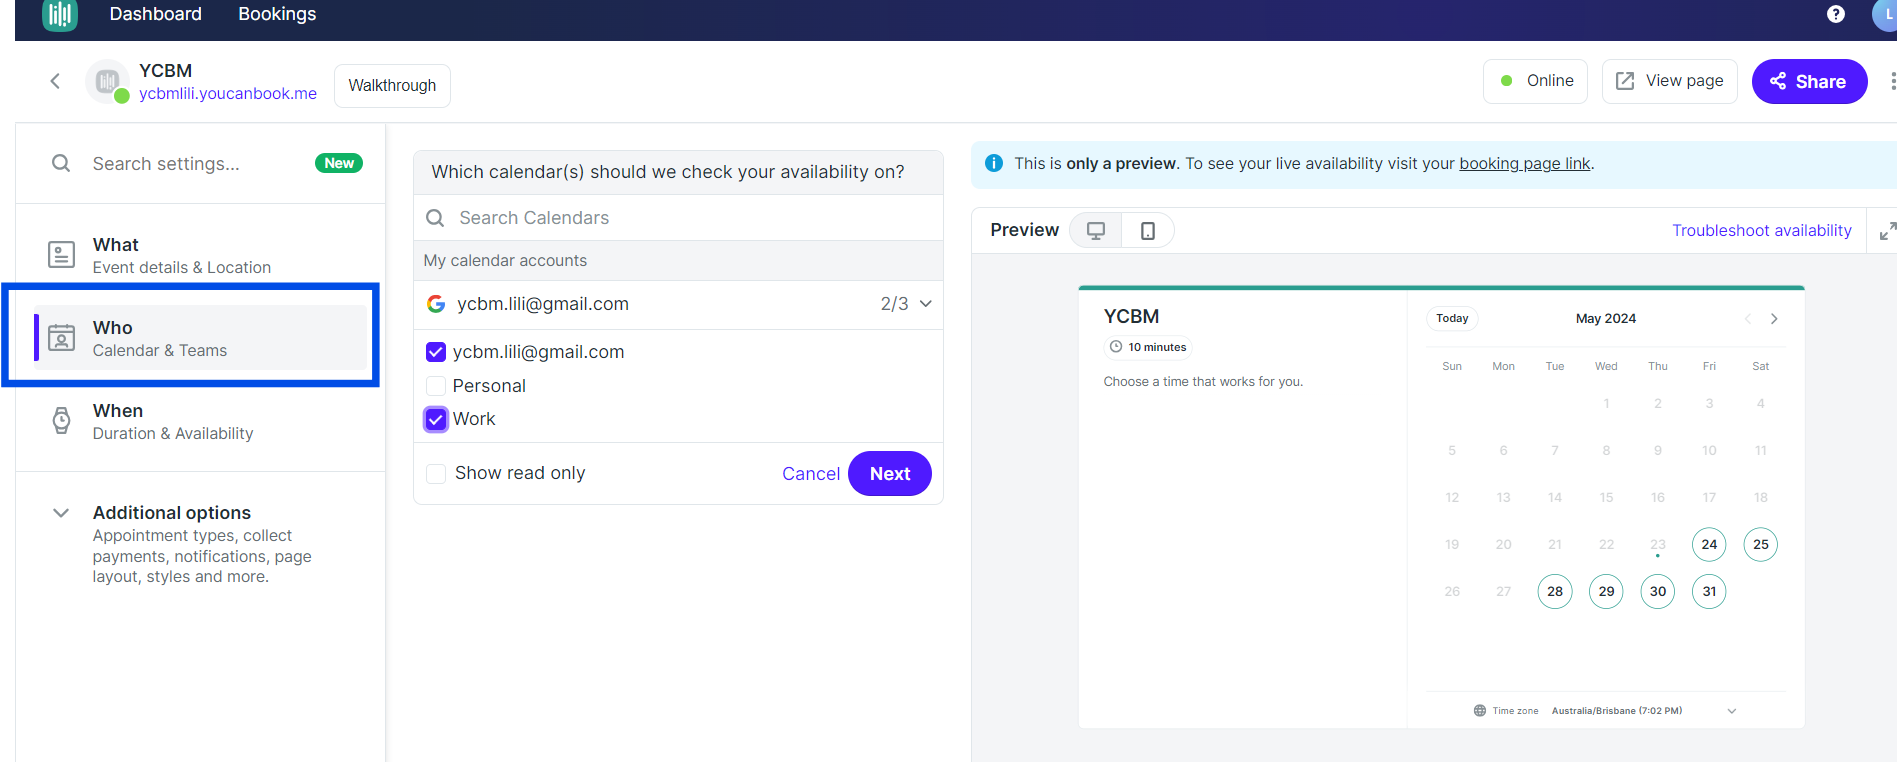Viewport: 1897px width, 762px height.
Task: Expand Additional options section
Action: (61, 513)
